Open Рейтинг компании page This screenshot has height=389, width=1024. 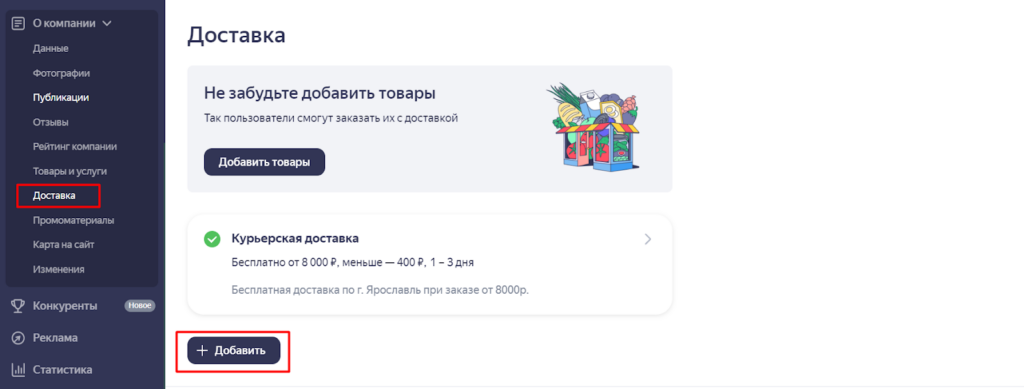pos(74,147)
